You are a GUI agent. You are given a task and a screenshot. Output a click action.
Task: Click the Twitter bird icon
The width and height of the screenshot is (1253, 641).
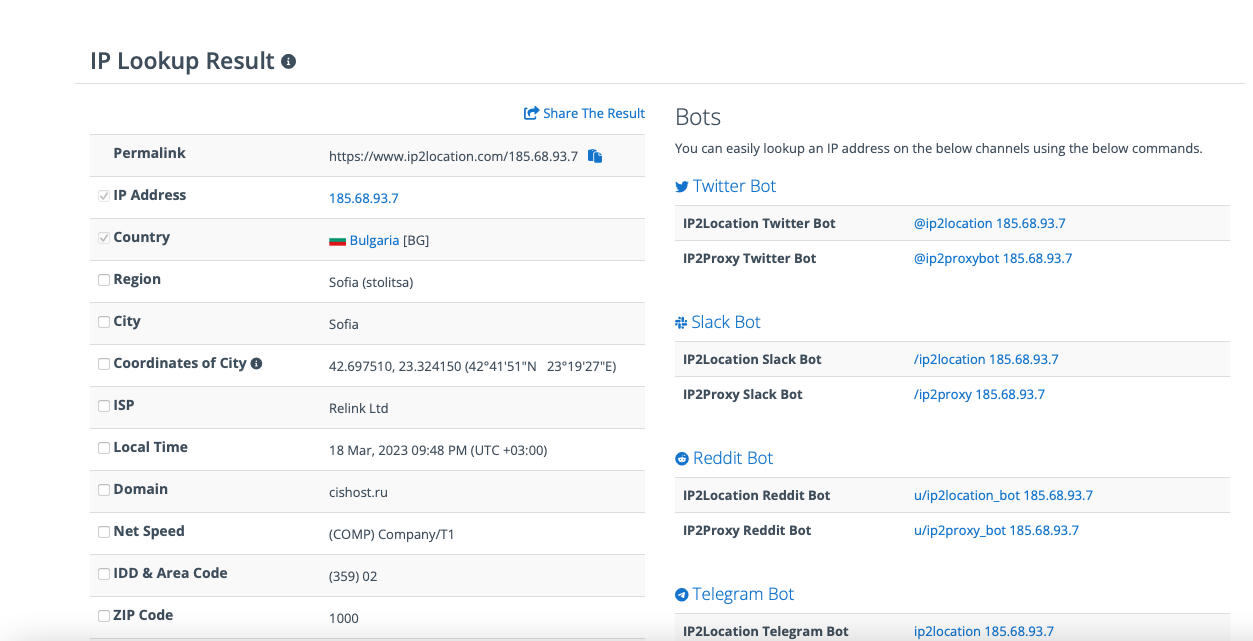(682, 187)
